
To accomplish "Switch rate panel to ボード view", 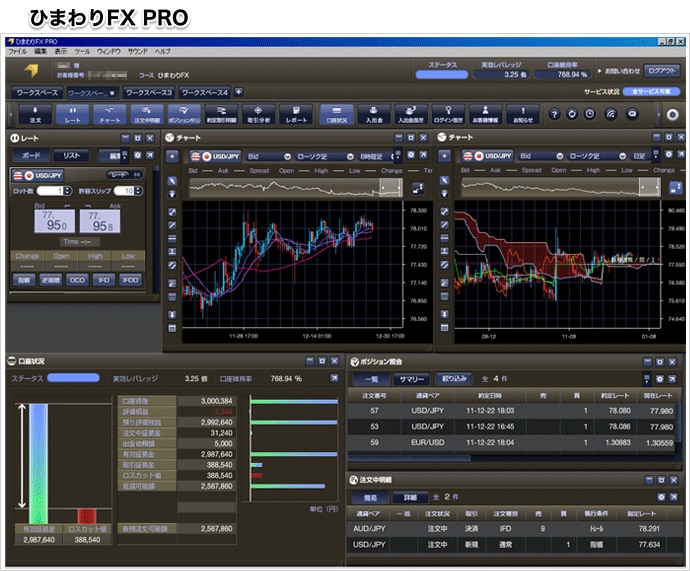I will [31, 155].
